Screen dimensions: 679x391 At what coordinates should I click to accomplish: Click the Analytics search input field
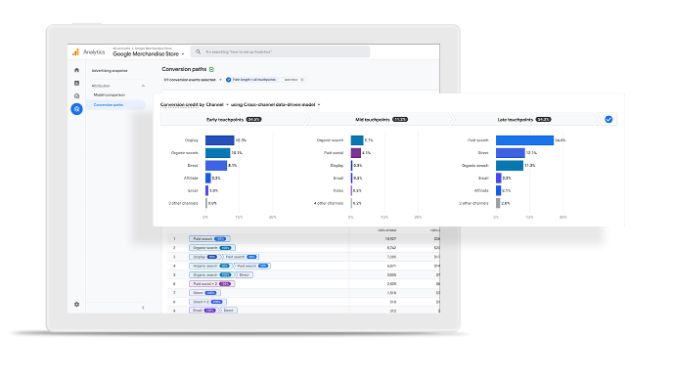(x=281, y=52)
